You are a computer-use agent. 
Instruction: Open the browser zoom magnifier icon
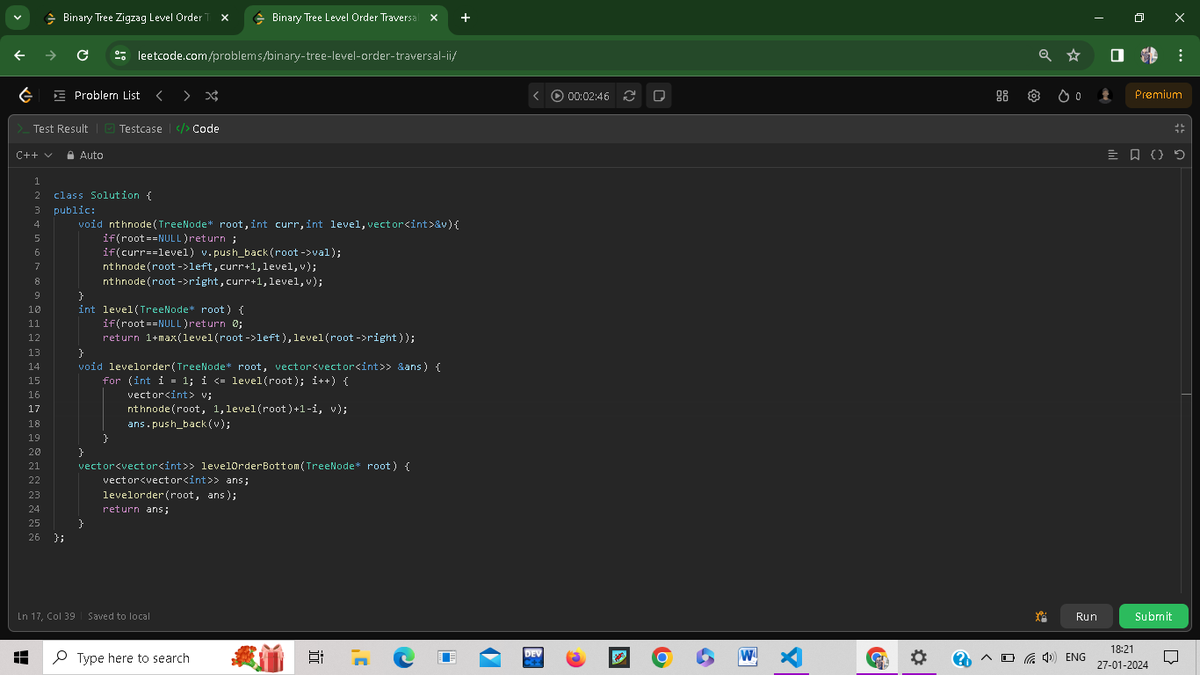coord(1044,56)
